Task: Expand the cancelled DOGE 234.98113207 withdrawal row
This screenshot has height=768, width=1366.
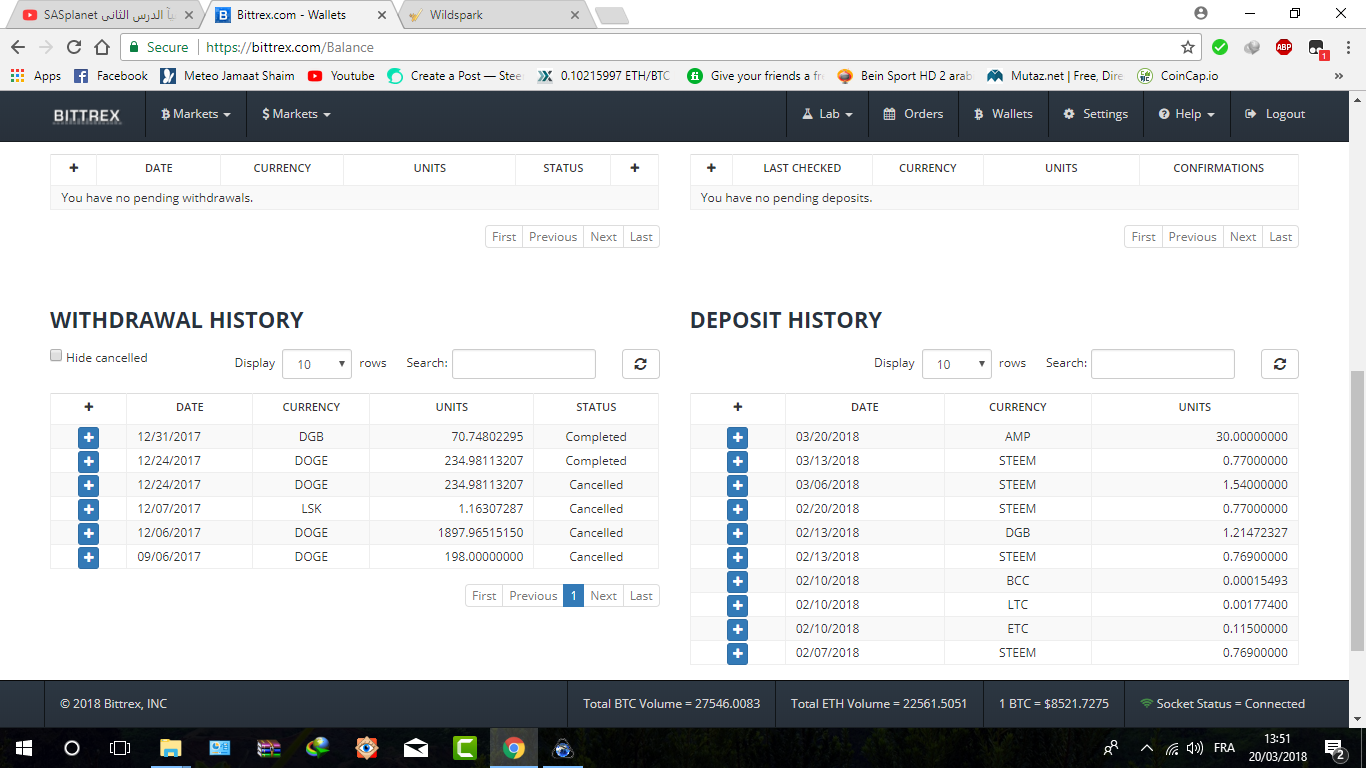Action: pos(88,485)
